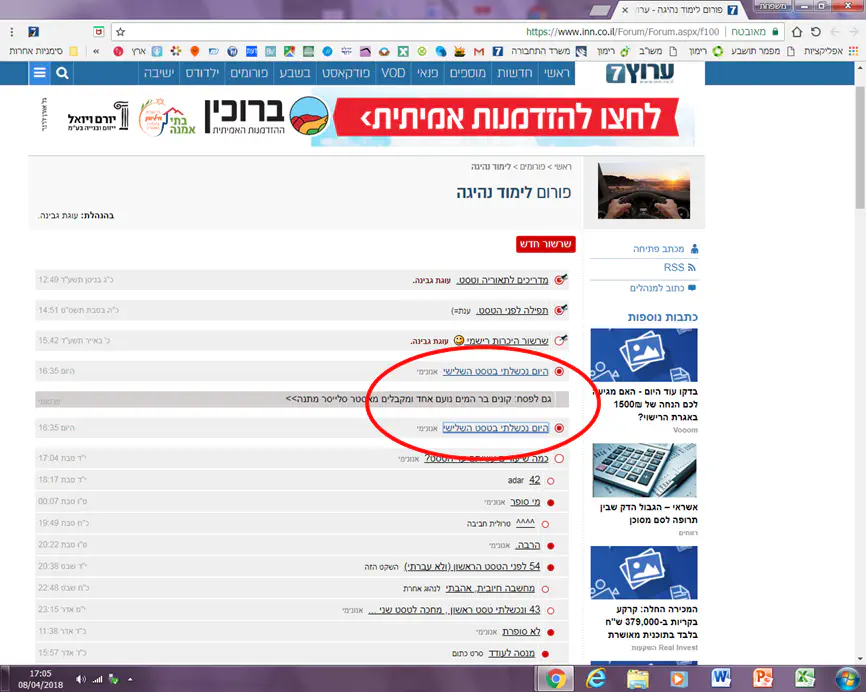Open Word from the taskbar
This screenshot has height=692, width=866.
pyautogui.click(x=722, y=678)
